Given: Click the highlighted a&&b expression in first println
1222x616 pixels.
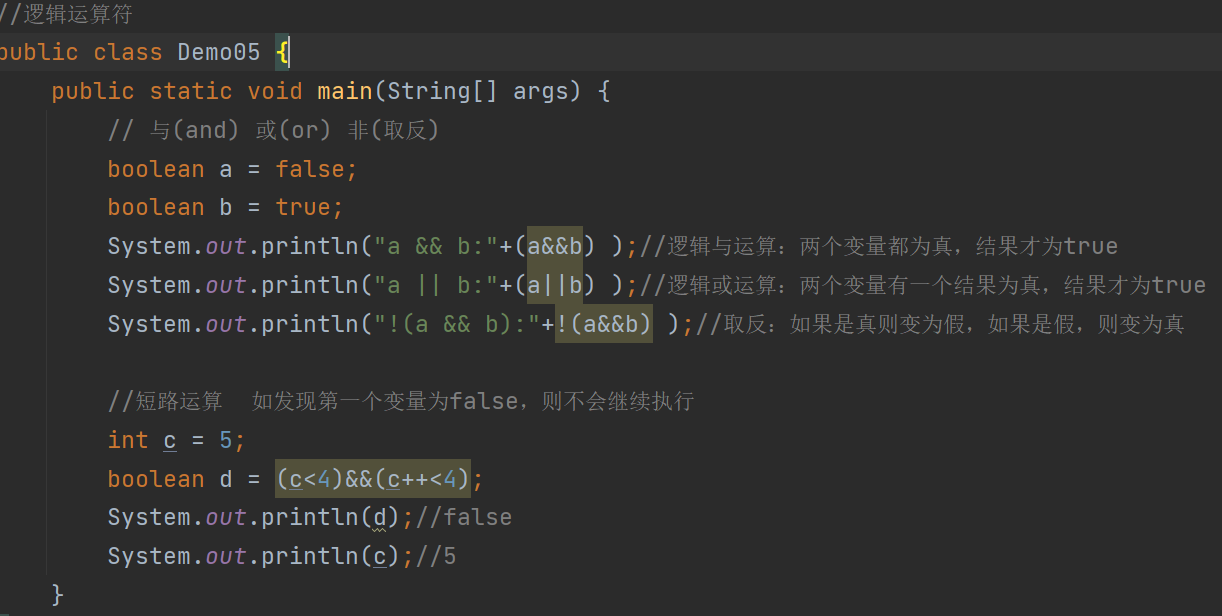Looking at the screenshot, I should (561, 246).
